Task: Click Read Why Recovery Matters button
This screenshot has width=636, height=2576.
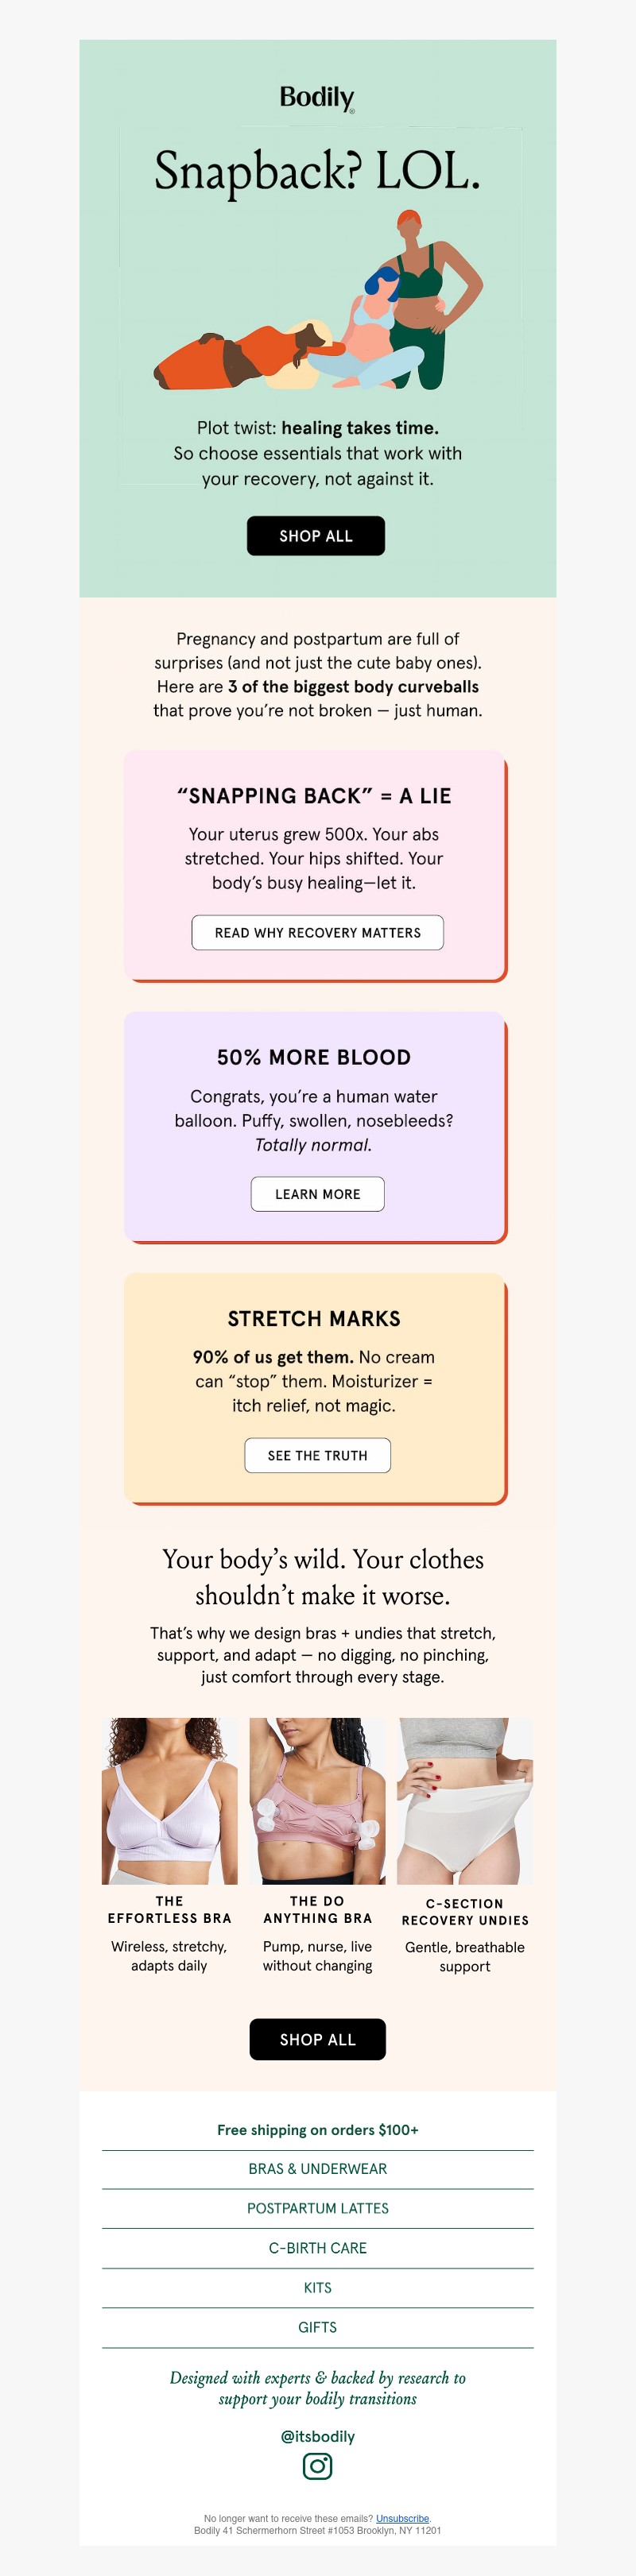Action: (x=317, y=932)
